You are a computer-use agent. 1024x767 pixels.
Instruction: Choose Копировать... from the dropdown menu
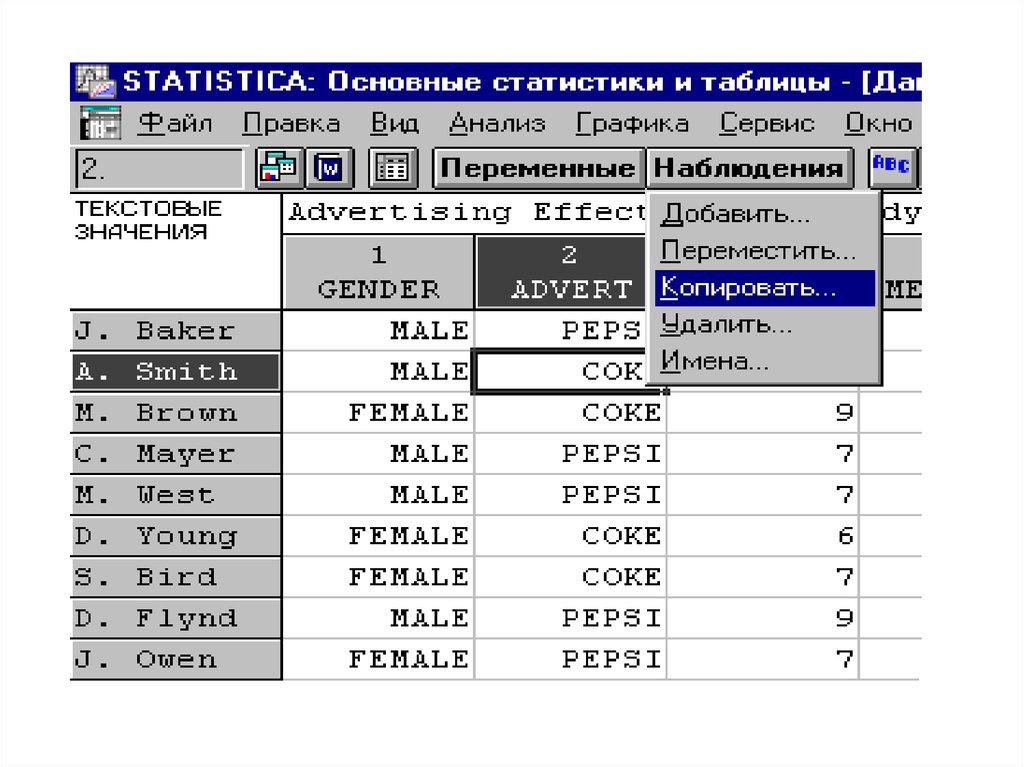tap(765, 287)
